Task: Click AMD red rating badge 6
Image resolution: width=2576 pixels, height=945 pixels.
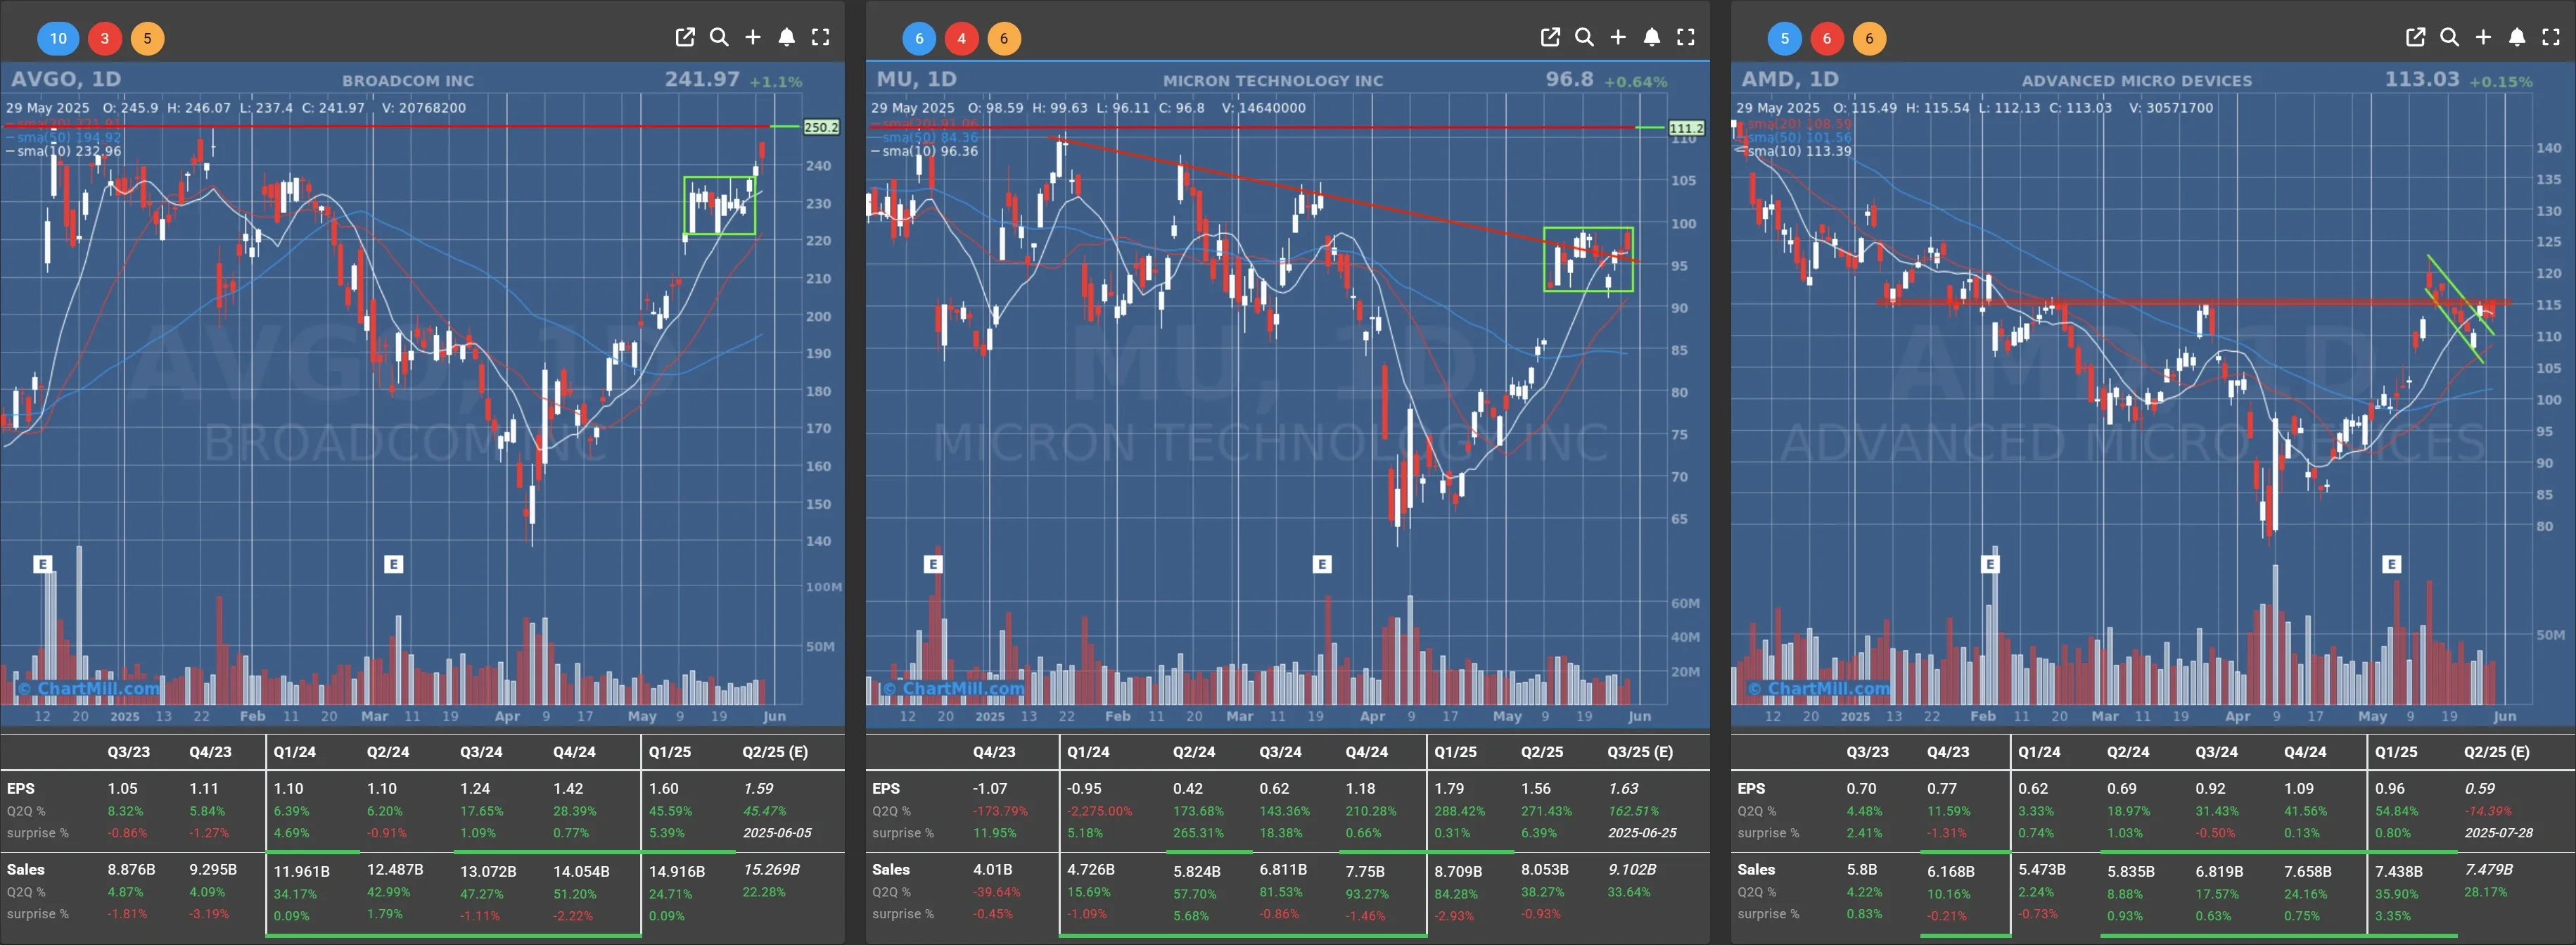Action: click(1827, 38)
